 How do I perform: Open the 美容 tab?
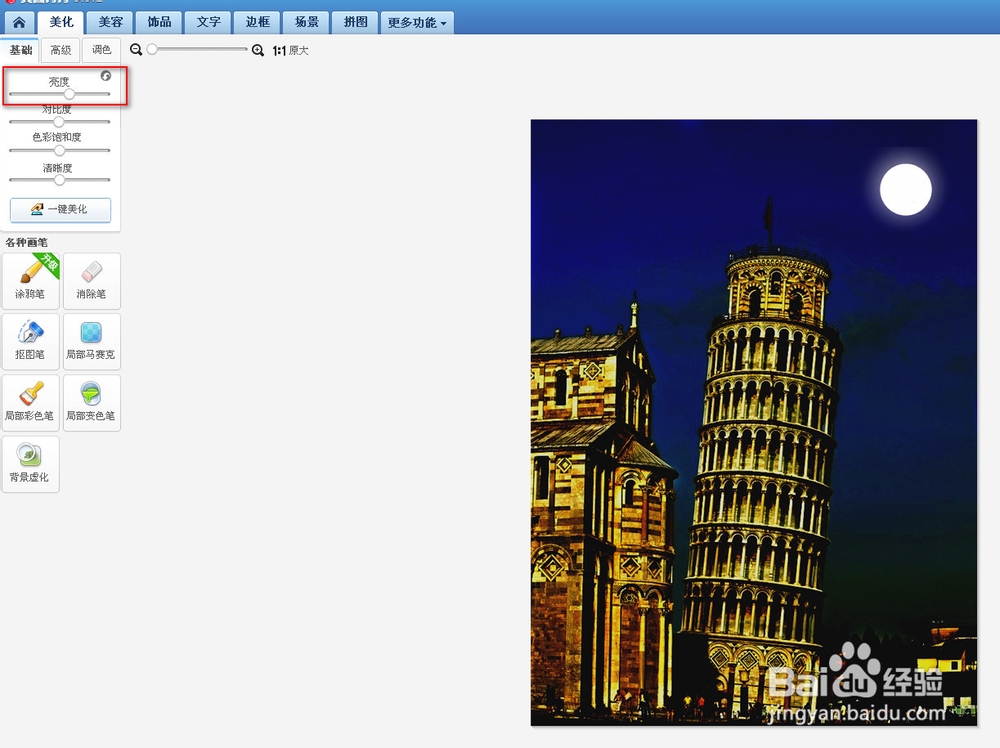pyautogui.click(x=110, y=23)
